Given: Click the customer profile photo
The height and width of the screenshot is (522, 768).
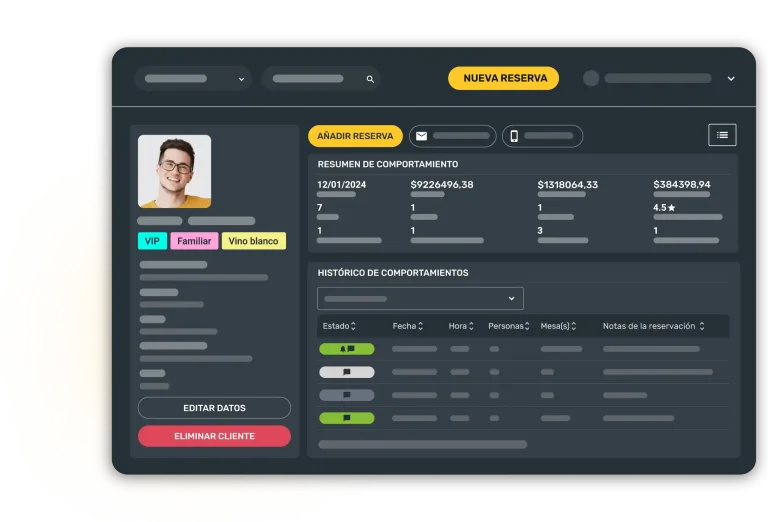Looking at the screenshot, I should (x=174, y=171).
